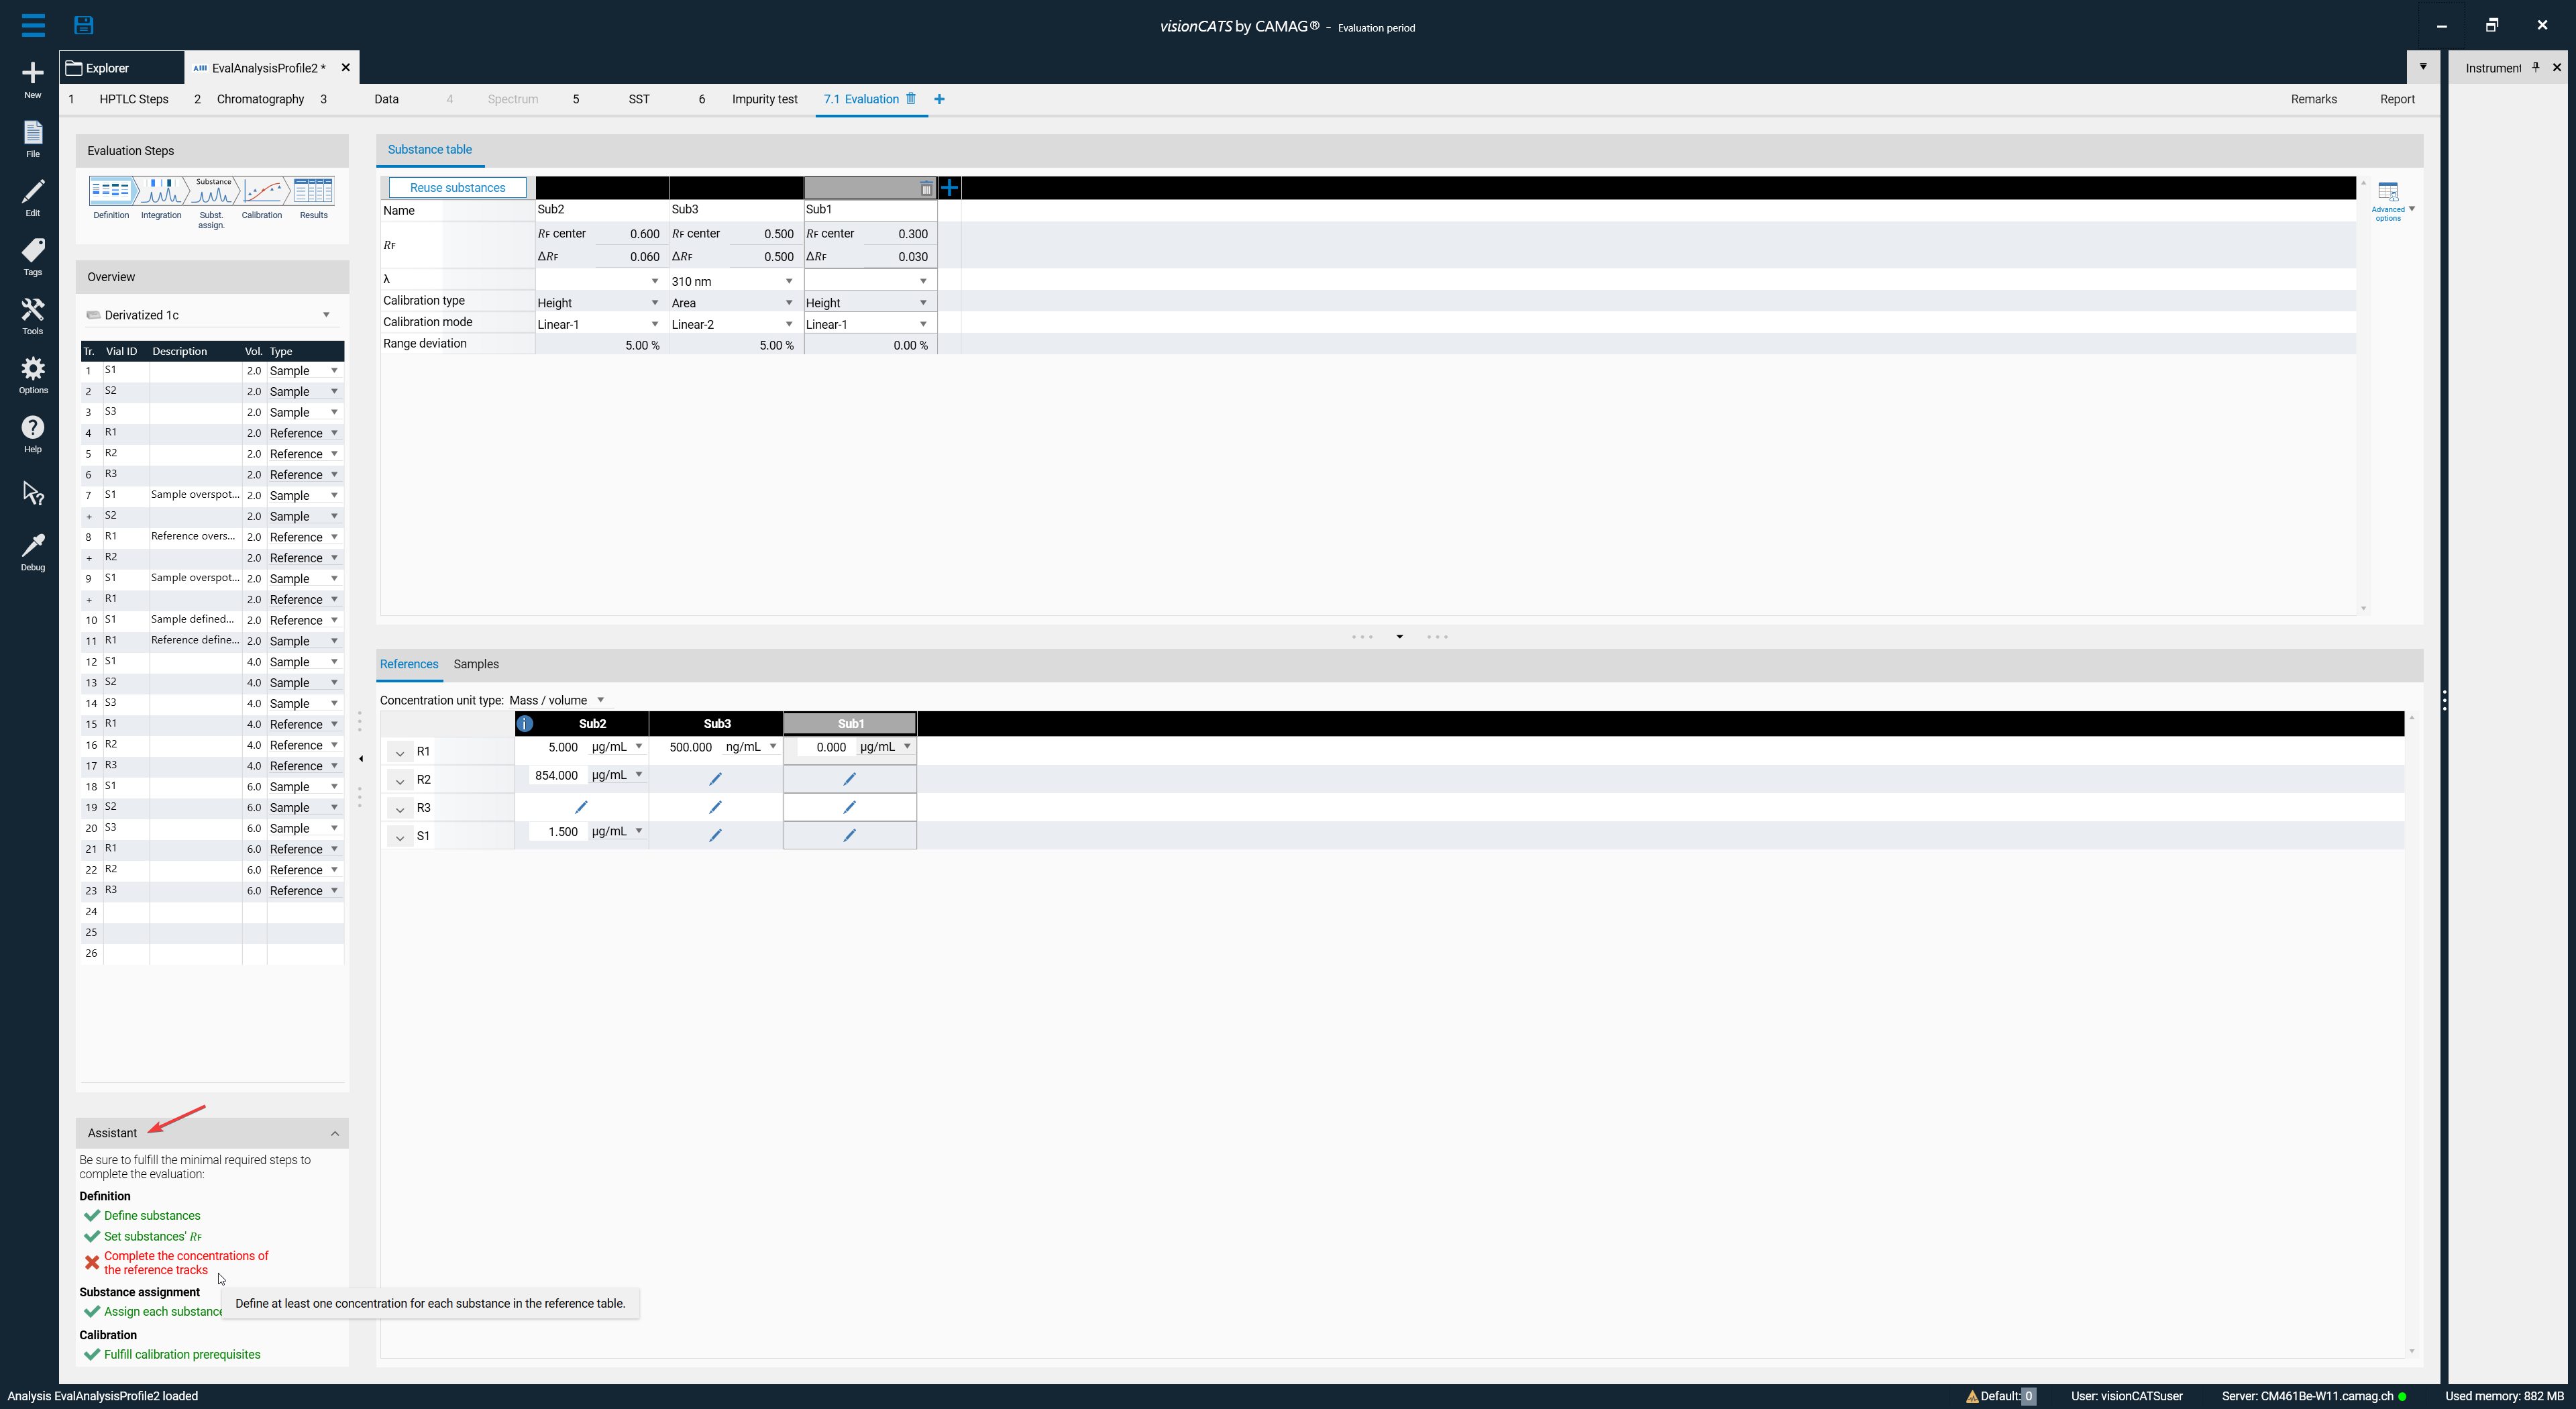Open the Impurity test tab
2576x1409 pixels.
coord(764,99)
